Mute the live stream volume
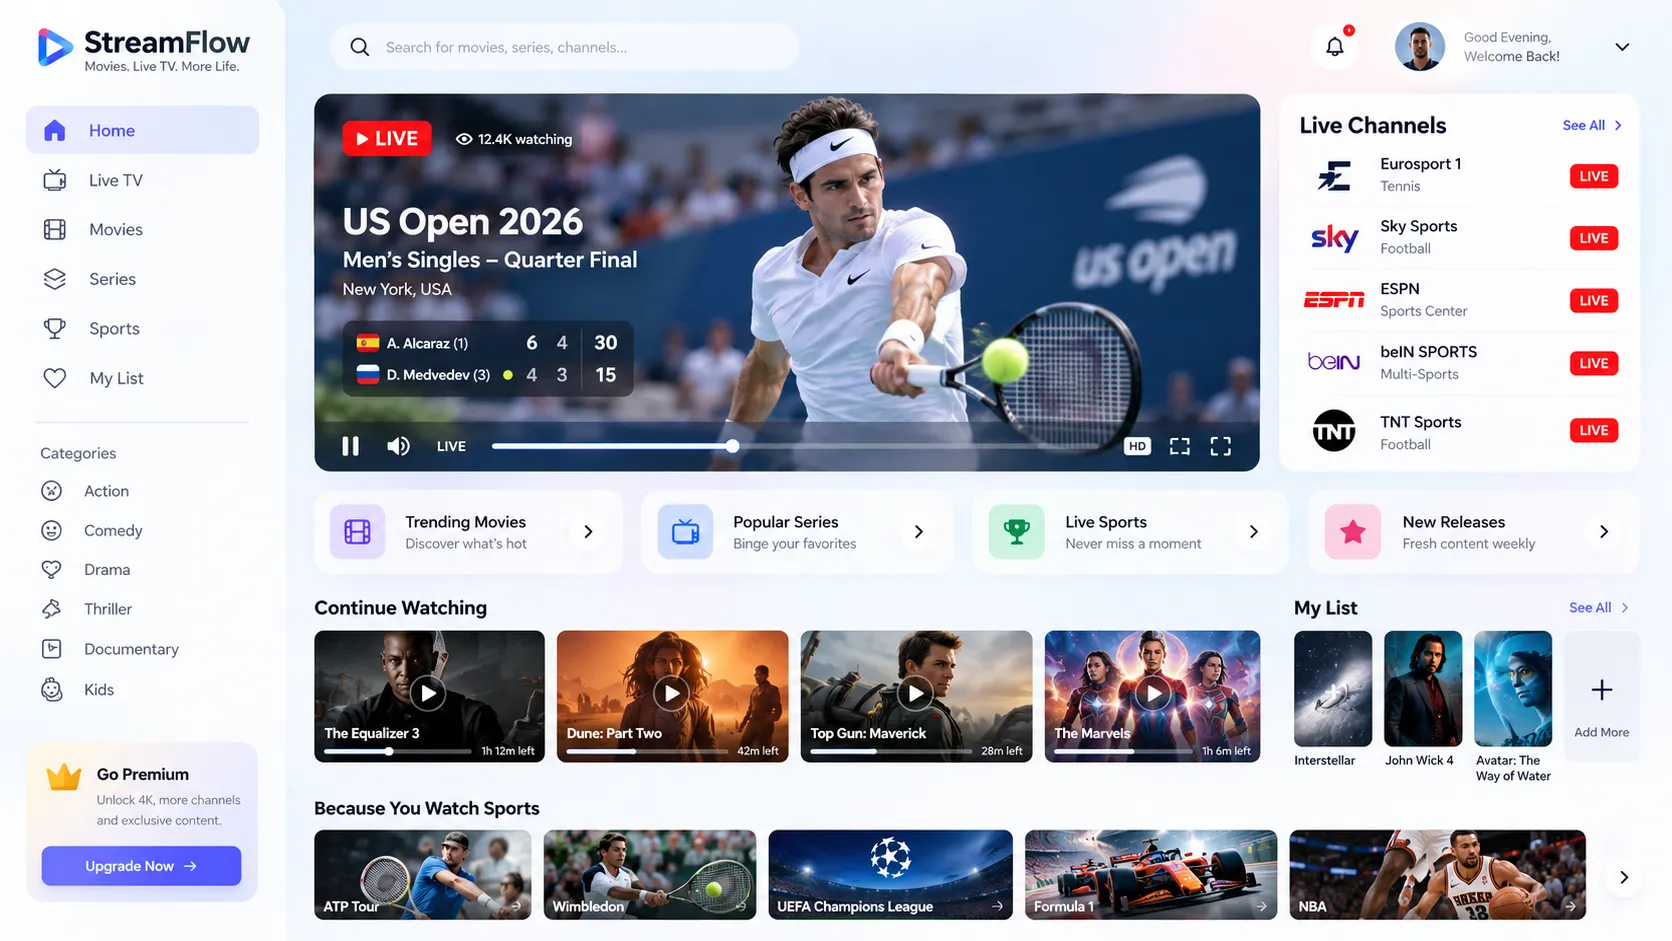Viewport: 1672px width, 941px height. pyautogui.click(x=398, y=446)
